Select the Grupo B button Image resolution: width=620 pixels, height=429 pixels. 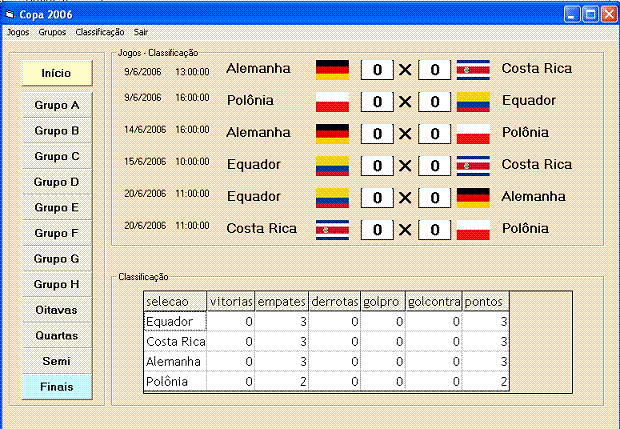(56, 131)
